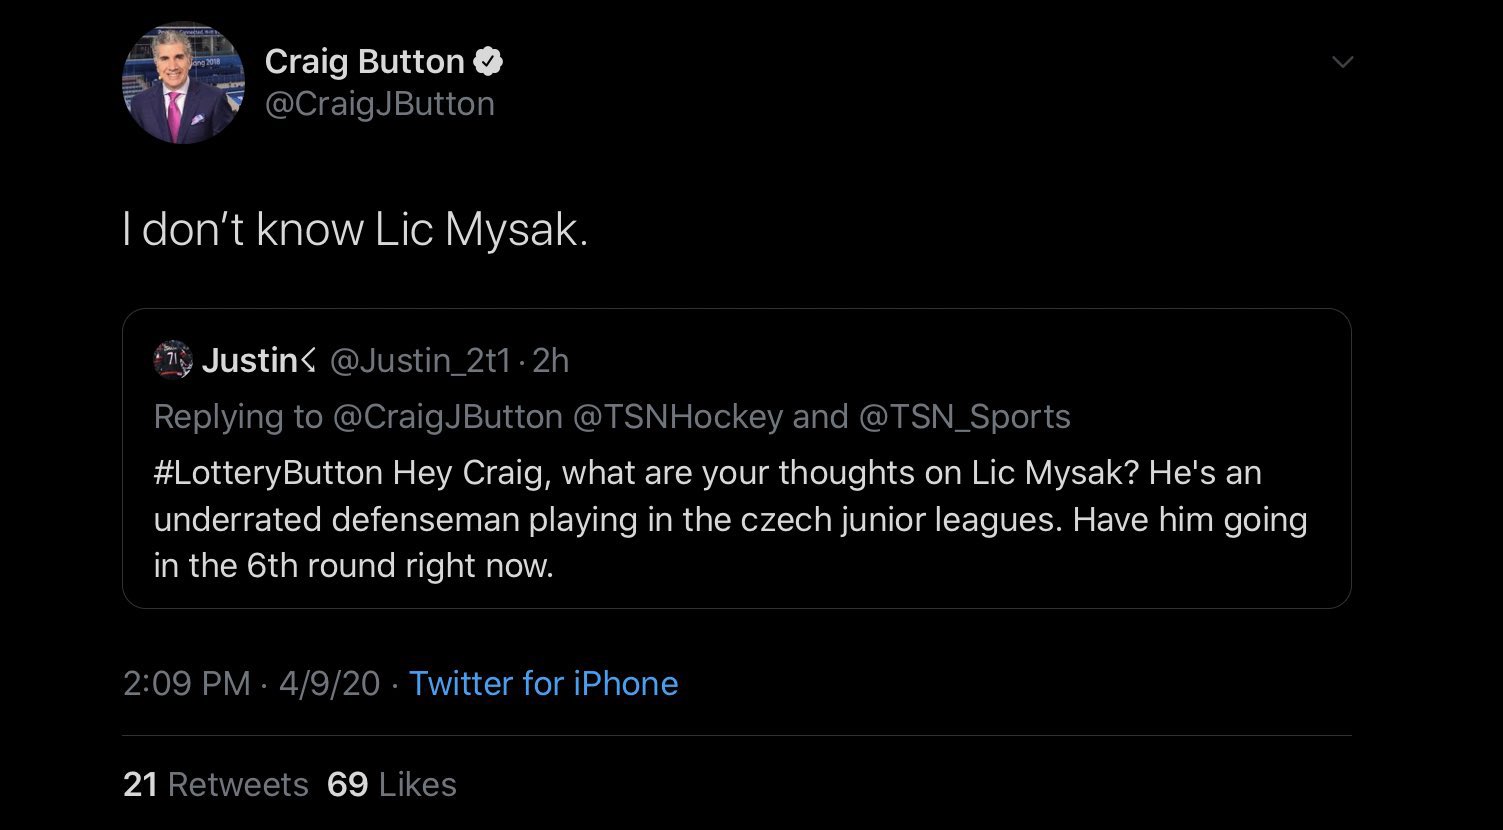The height and width of the screenshot is (830, 1503).
Task: Open the @TSN_Sports mention
Action: (x=964, y=416)
